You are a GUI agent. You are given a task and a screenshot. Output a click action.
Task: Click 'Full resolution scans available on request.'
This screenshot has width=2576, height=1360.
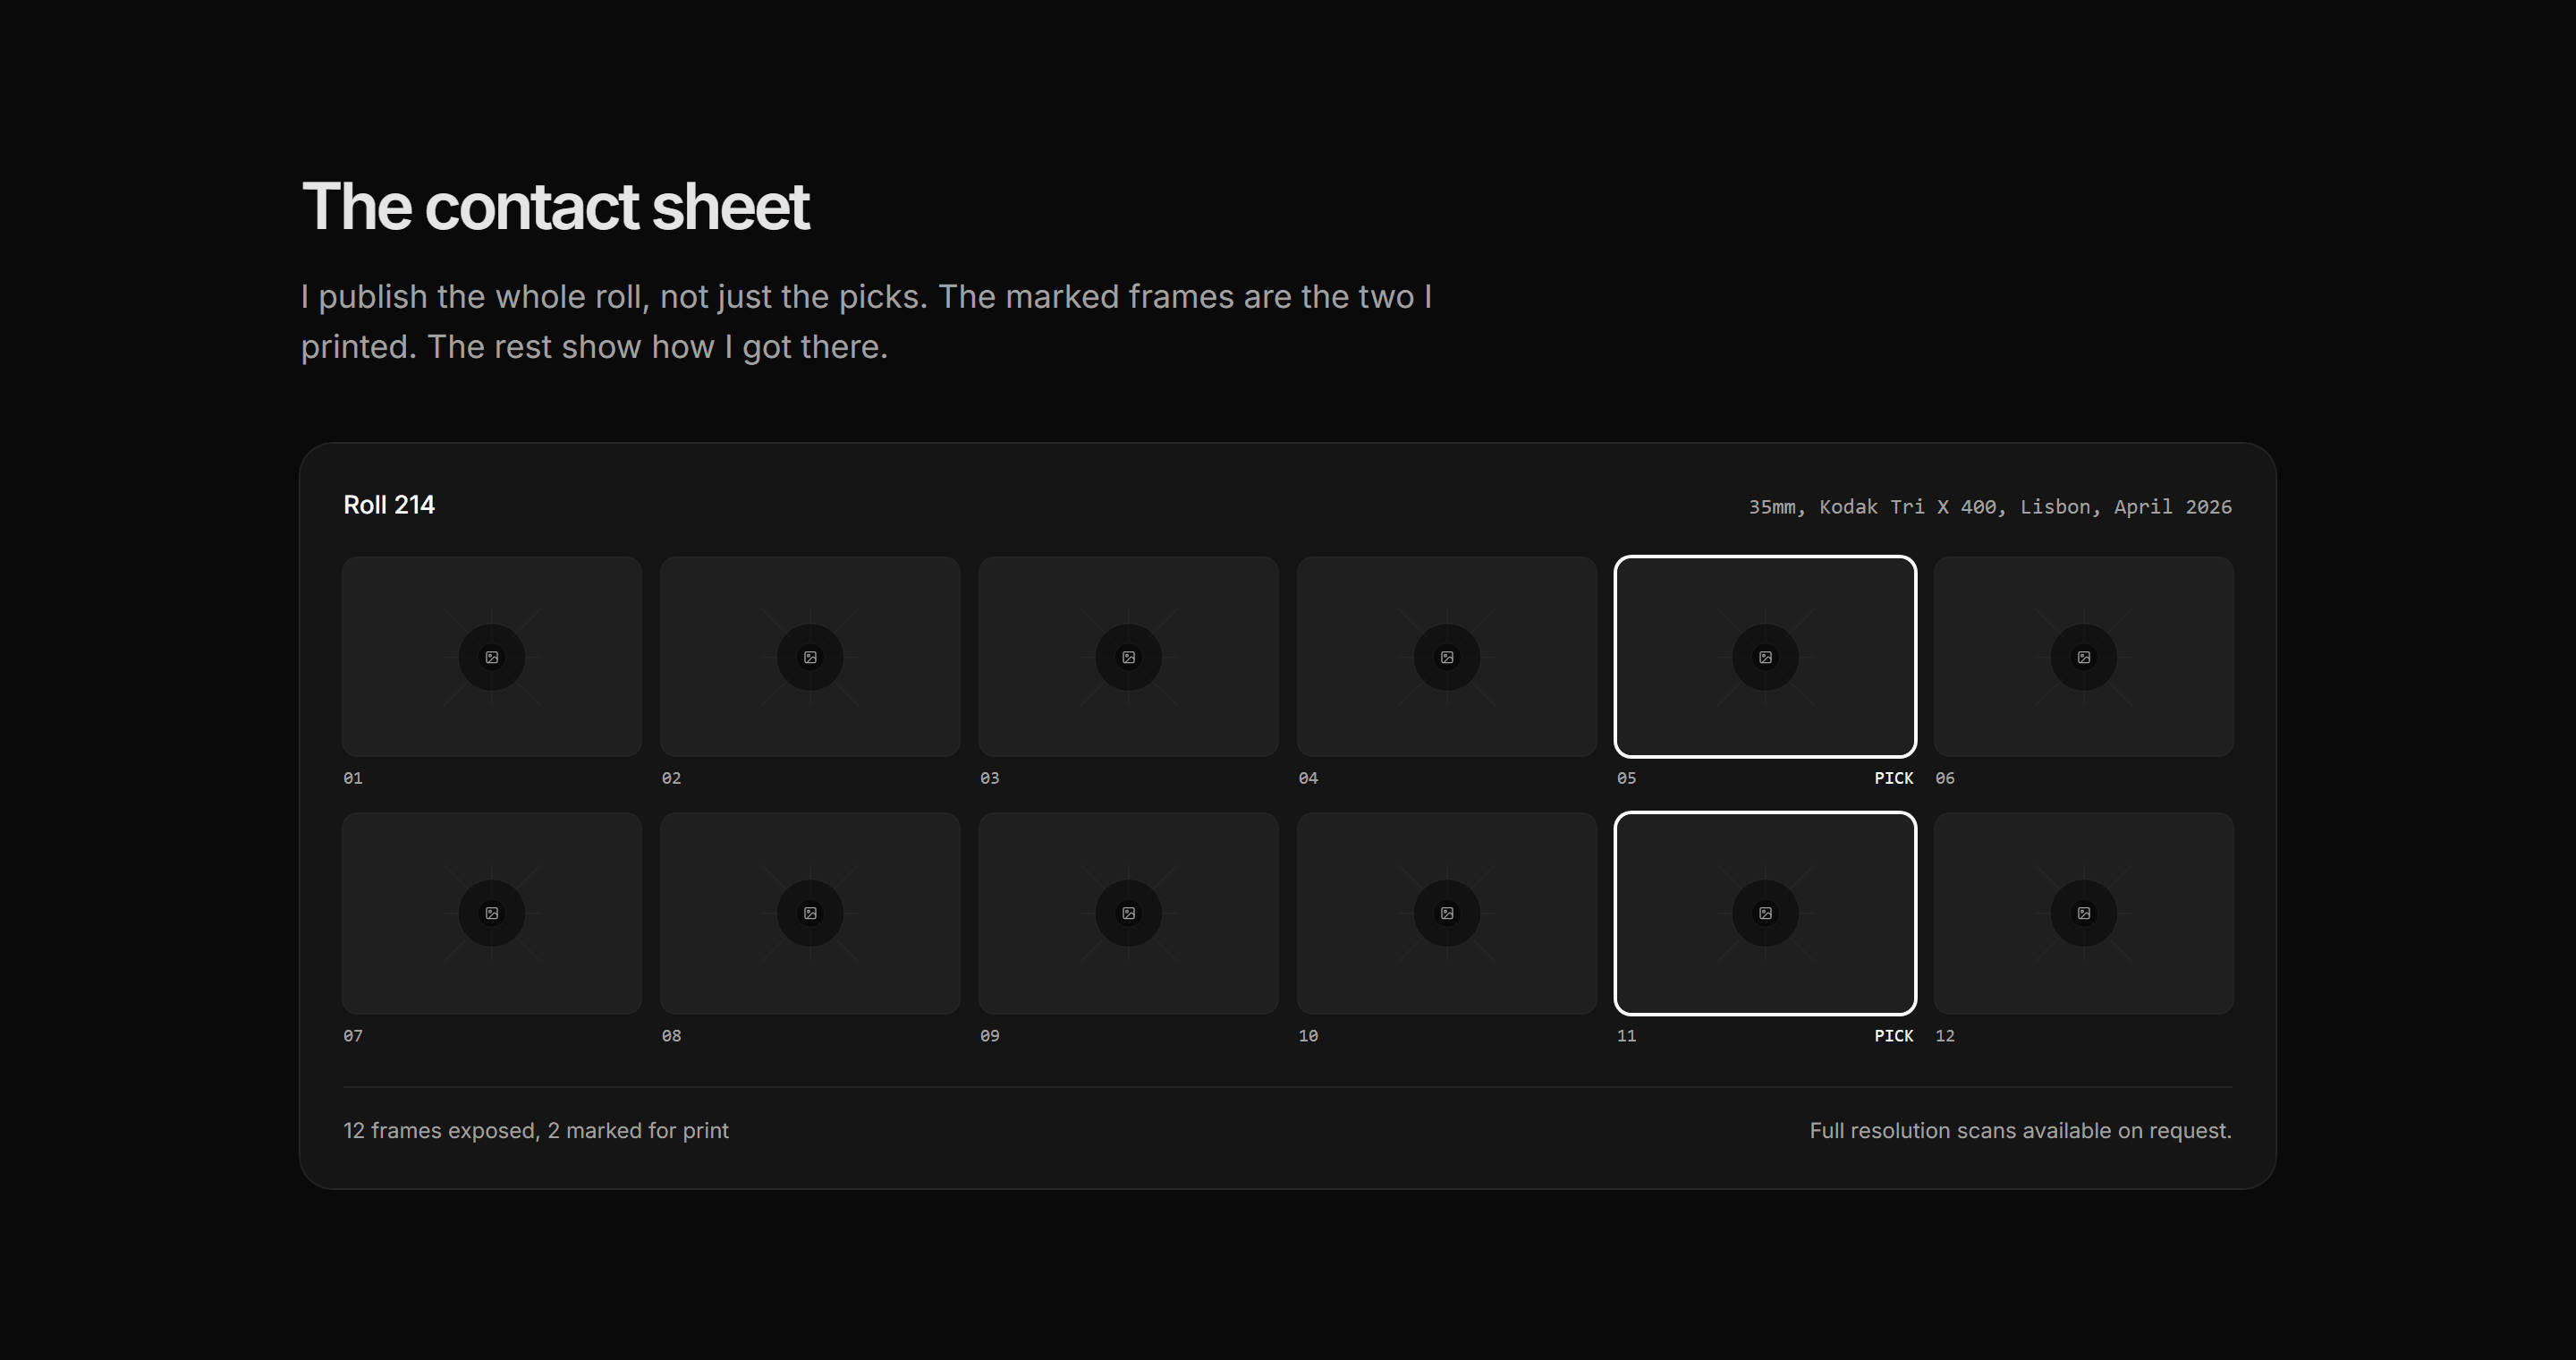point(2020,1131)
